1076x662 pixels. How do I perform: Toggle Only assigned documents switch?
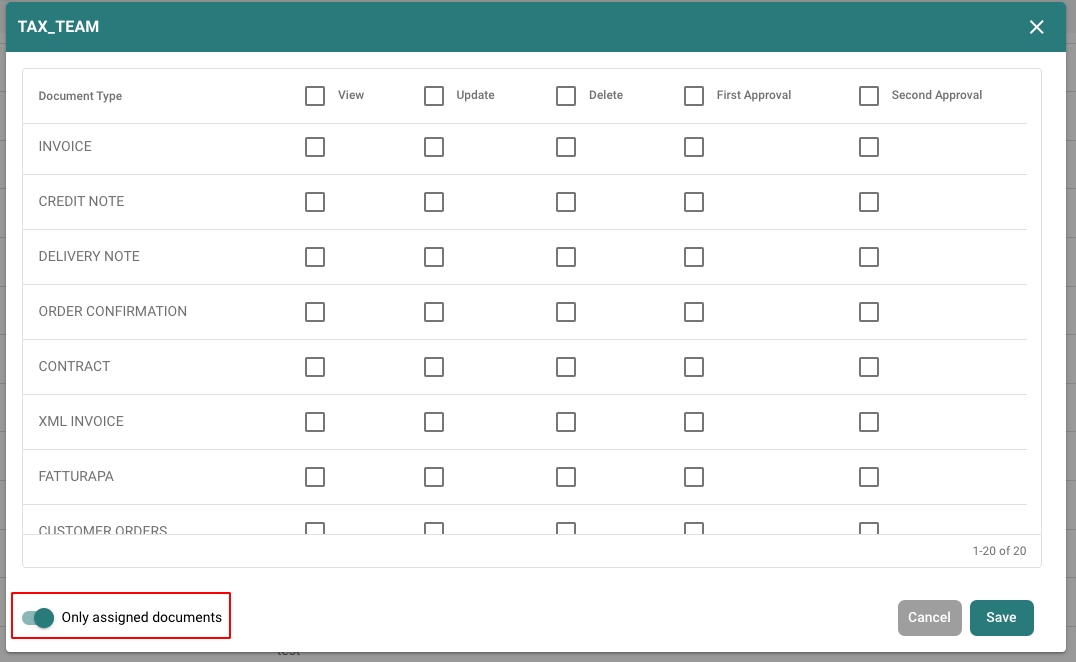[39, 618]
